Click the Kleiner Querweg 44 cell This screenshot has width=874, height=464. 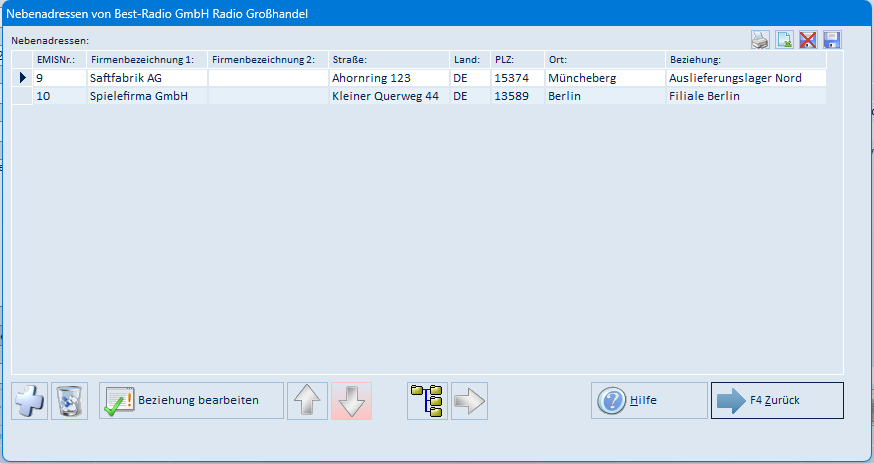(389, 96)
